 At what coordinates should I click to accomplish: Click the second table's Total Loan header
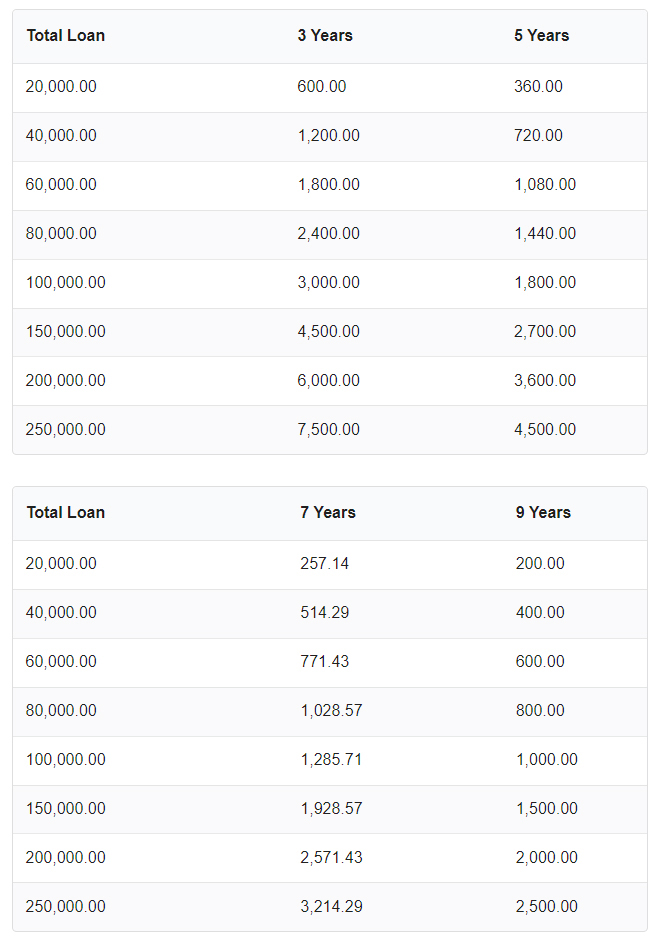coord(65,512)
